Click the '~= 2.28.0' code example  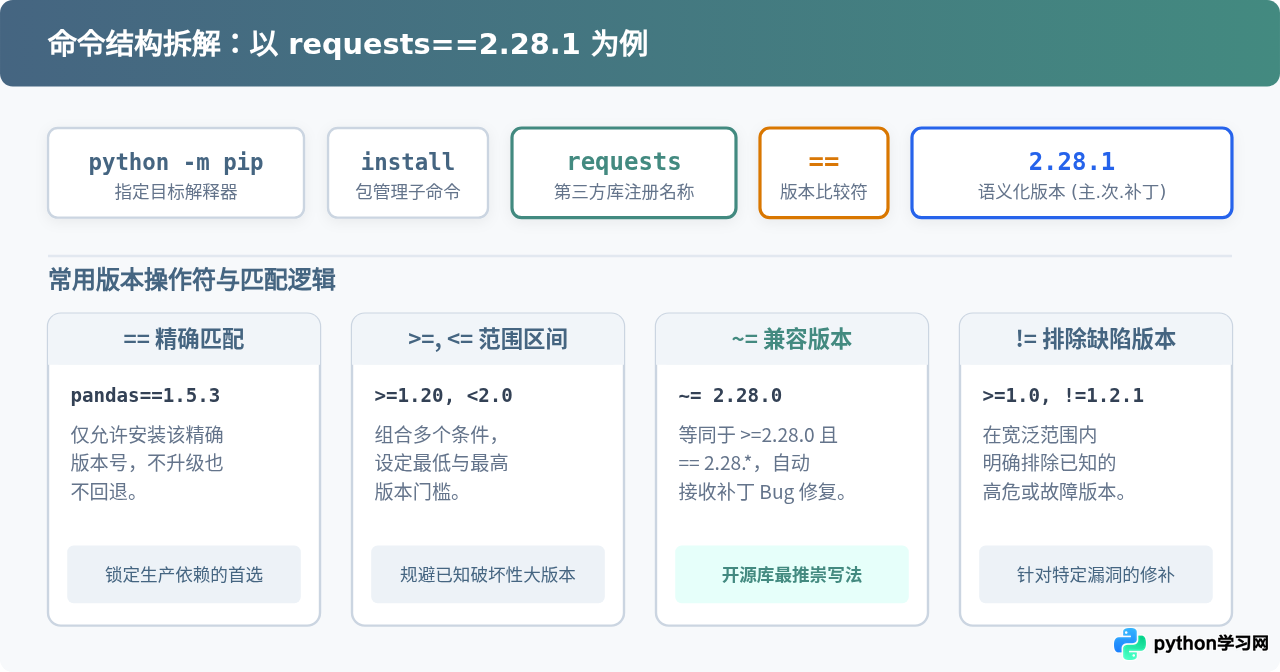click(x=730, y=395)
